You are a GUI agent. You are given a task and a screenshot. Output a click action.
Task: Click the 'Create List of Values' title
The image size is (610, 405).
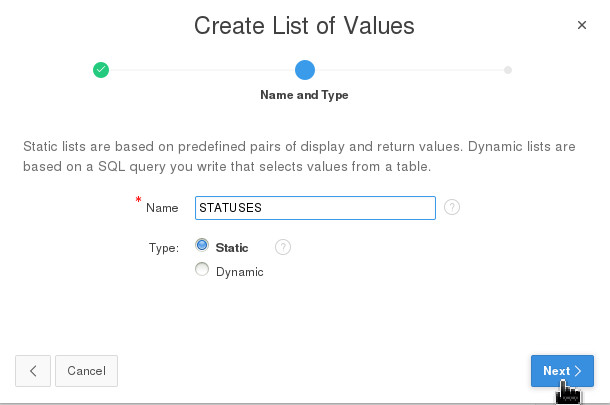click(x=304, y=25)
